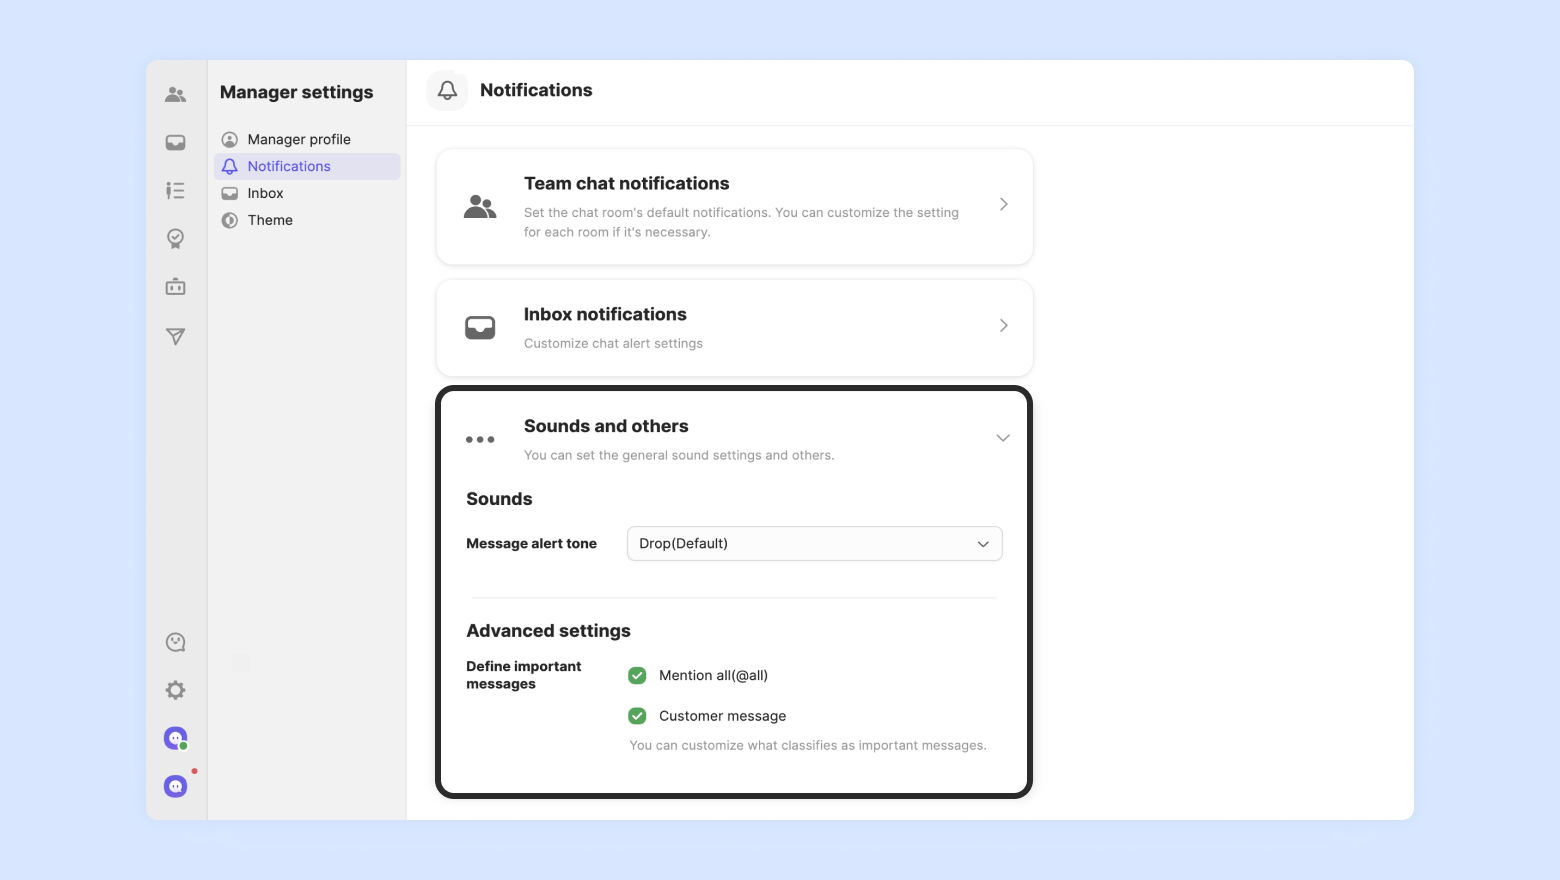This screenshot has width=1560, height=880.
Task: Click the three dots icon beside Sounds and others
Action: pos(480,439)
